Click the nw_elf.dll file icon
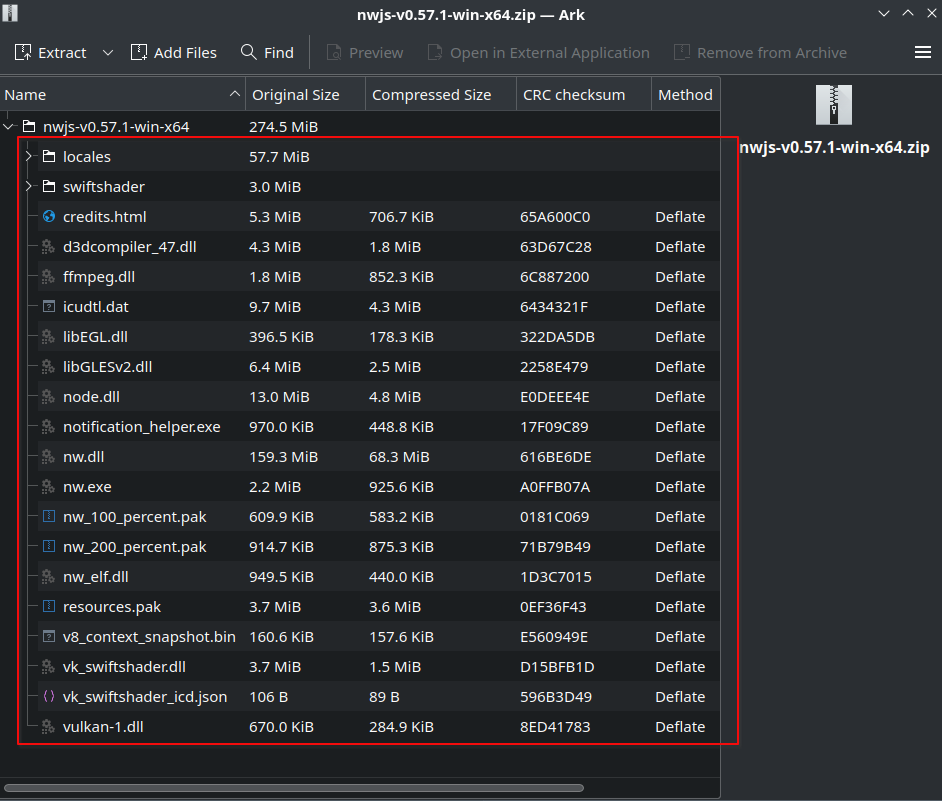Screen dimensions: 942x801 click(49, 576)
